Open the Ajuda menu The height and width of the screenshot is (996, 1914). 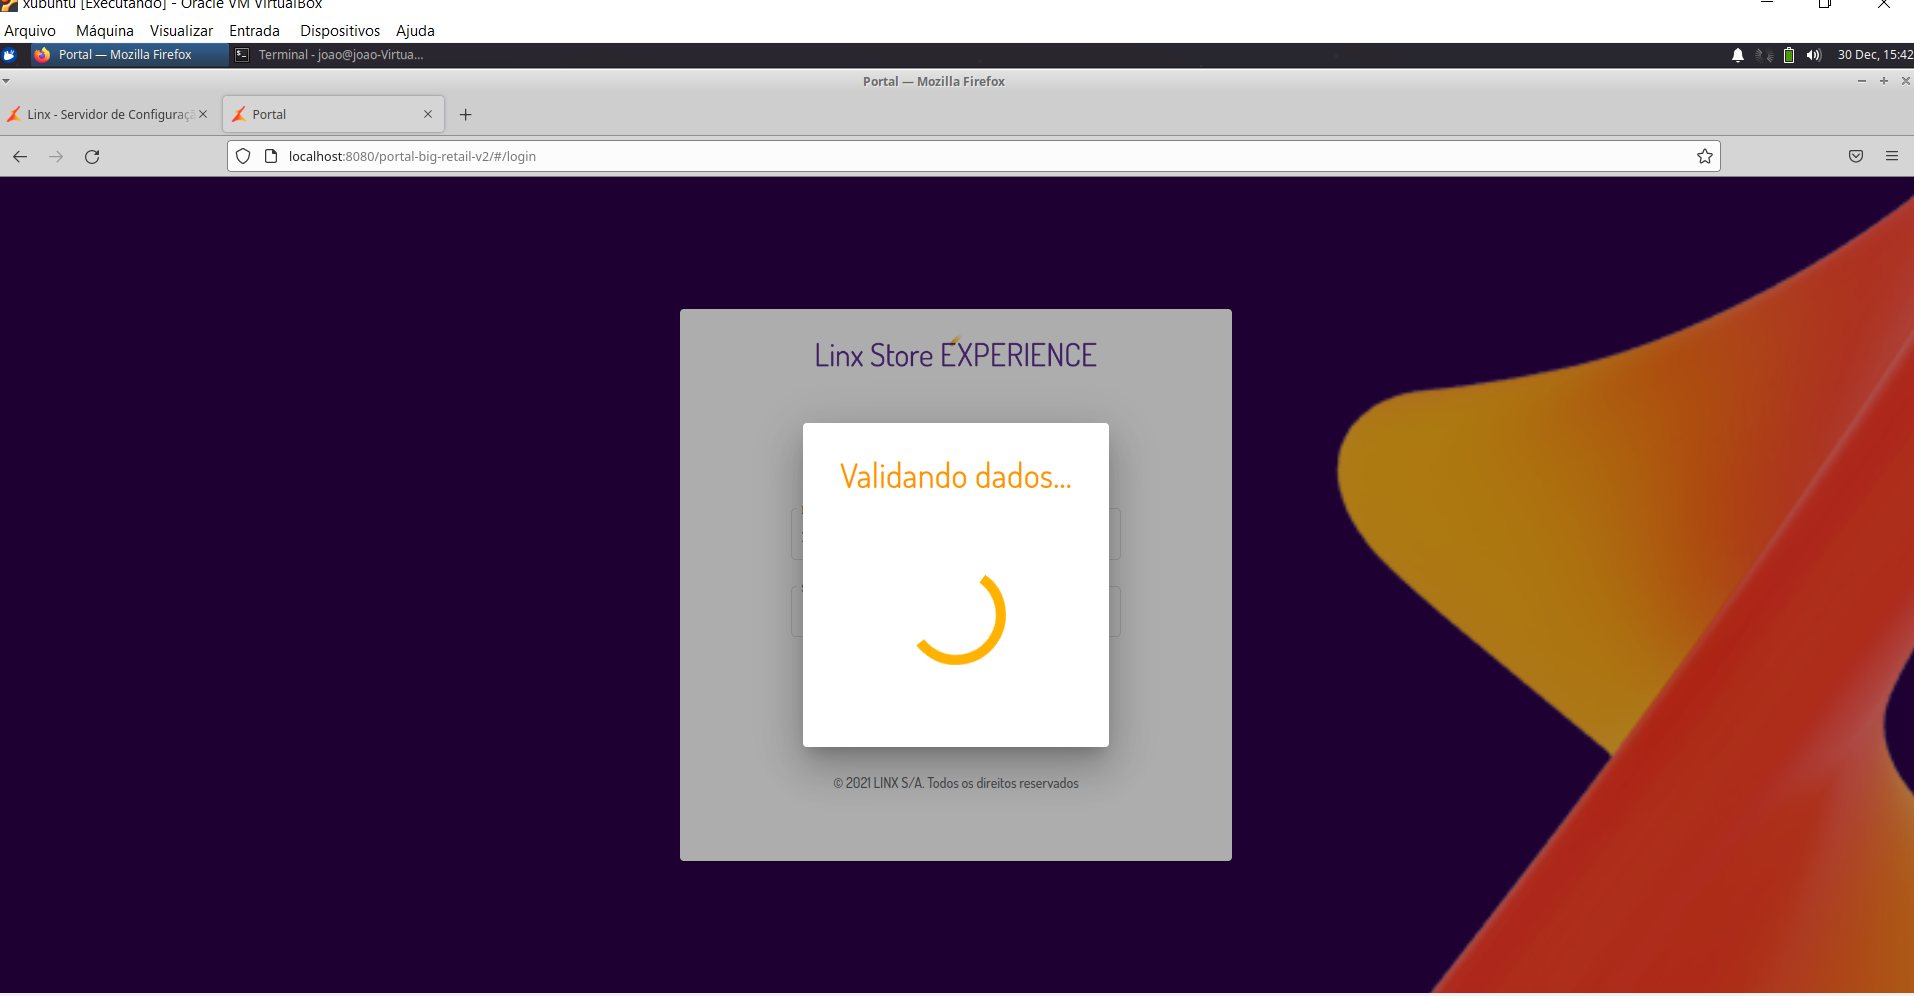click(415, 31)
